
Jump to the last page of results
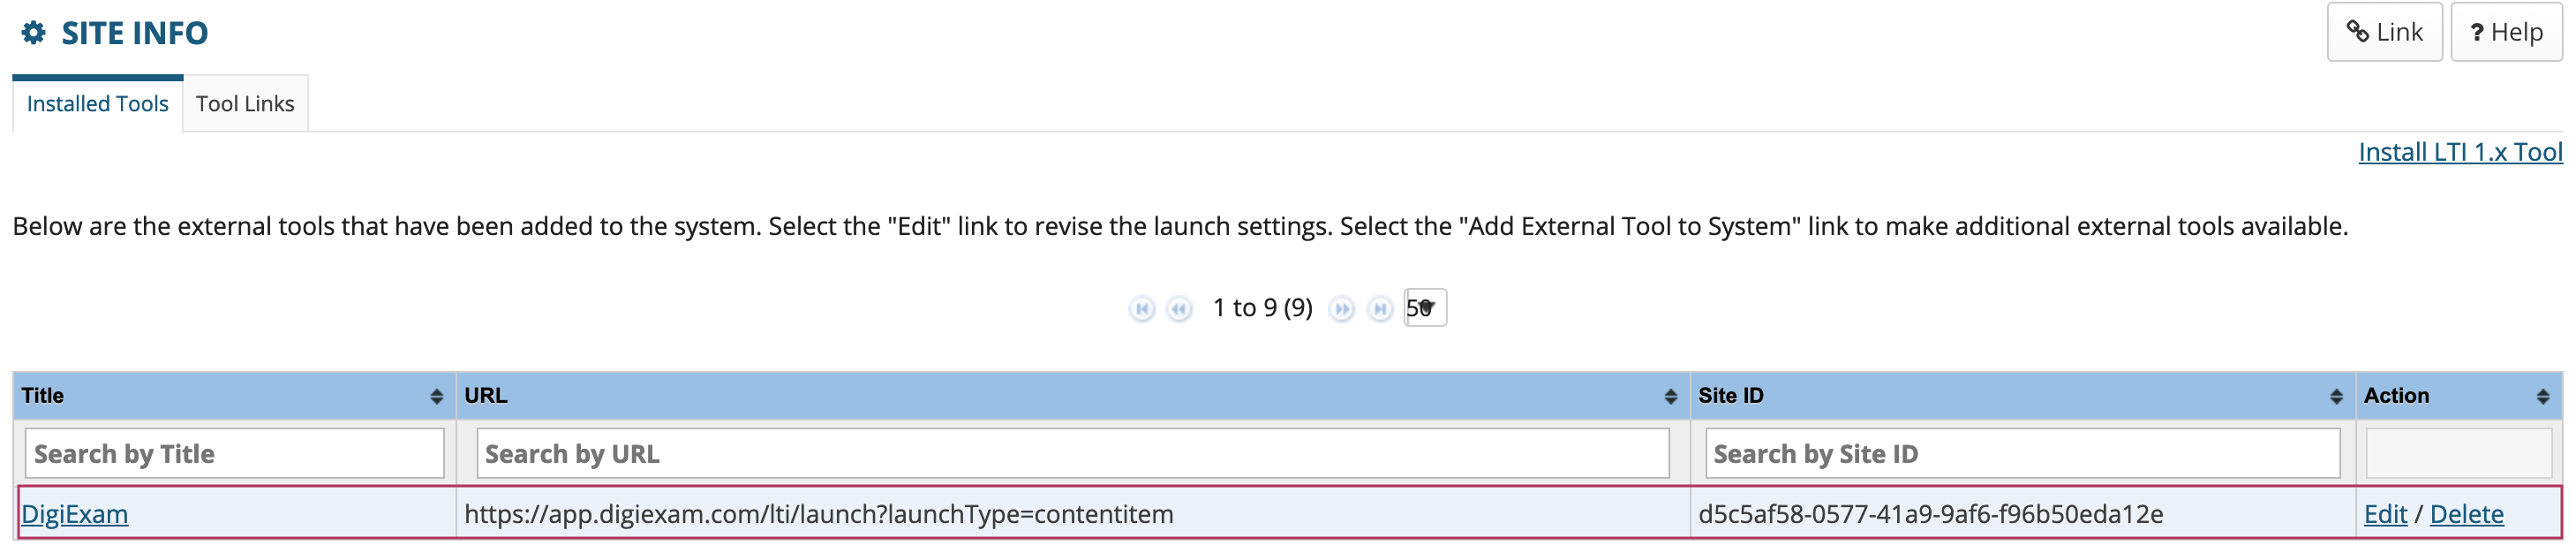coord(1380,309)
